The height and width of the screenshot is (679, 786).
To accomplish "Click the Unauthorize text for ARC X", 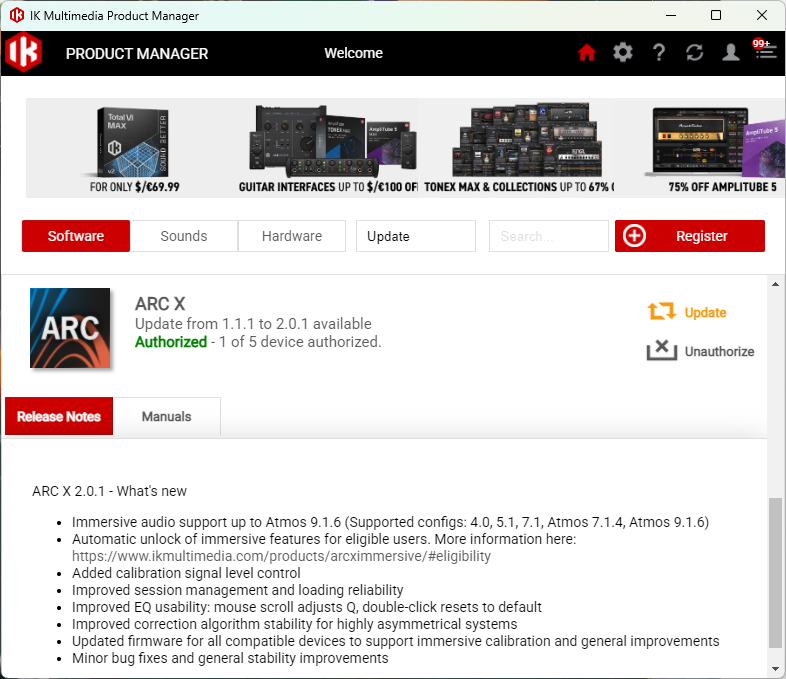I will point(719,351).
